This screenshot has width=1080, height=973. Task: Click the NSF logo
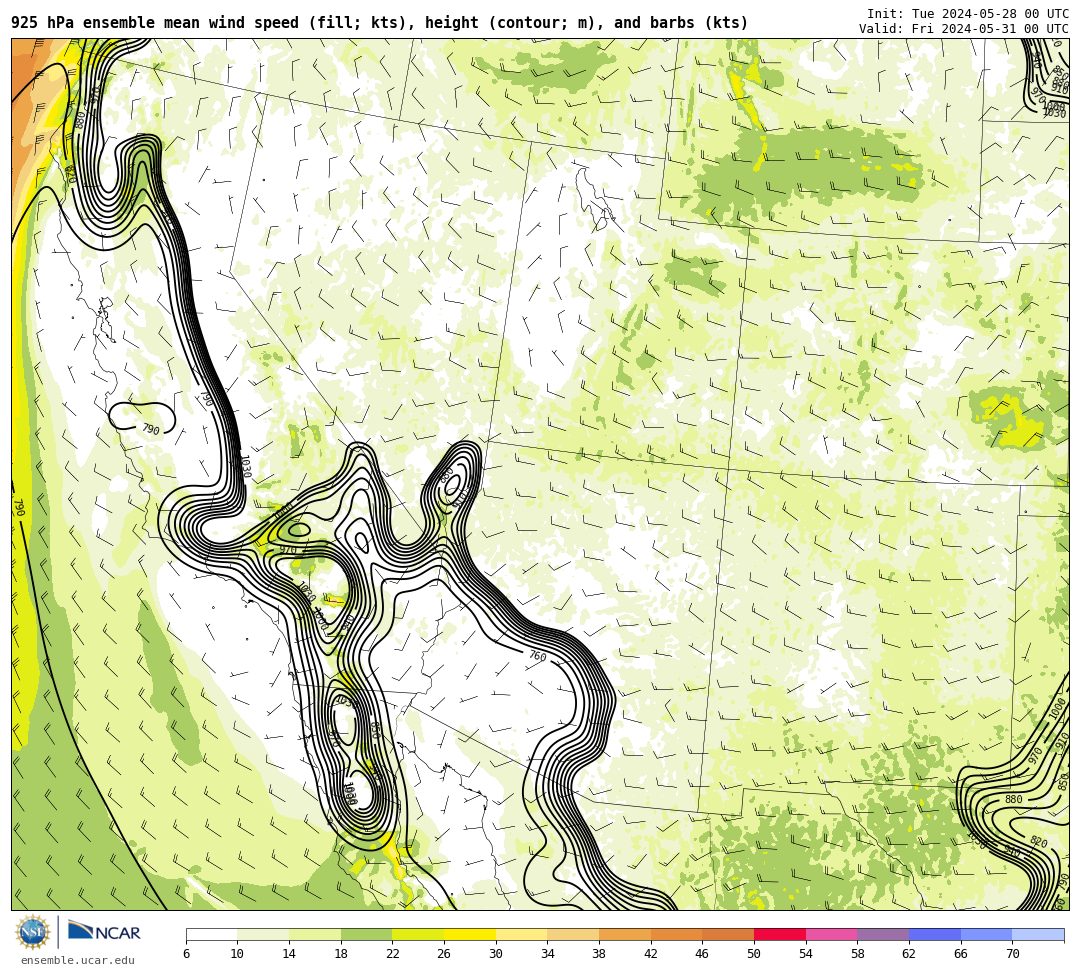(32, 932)
